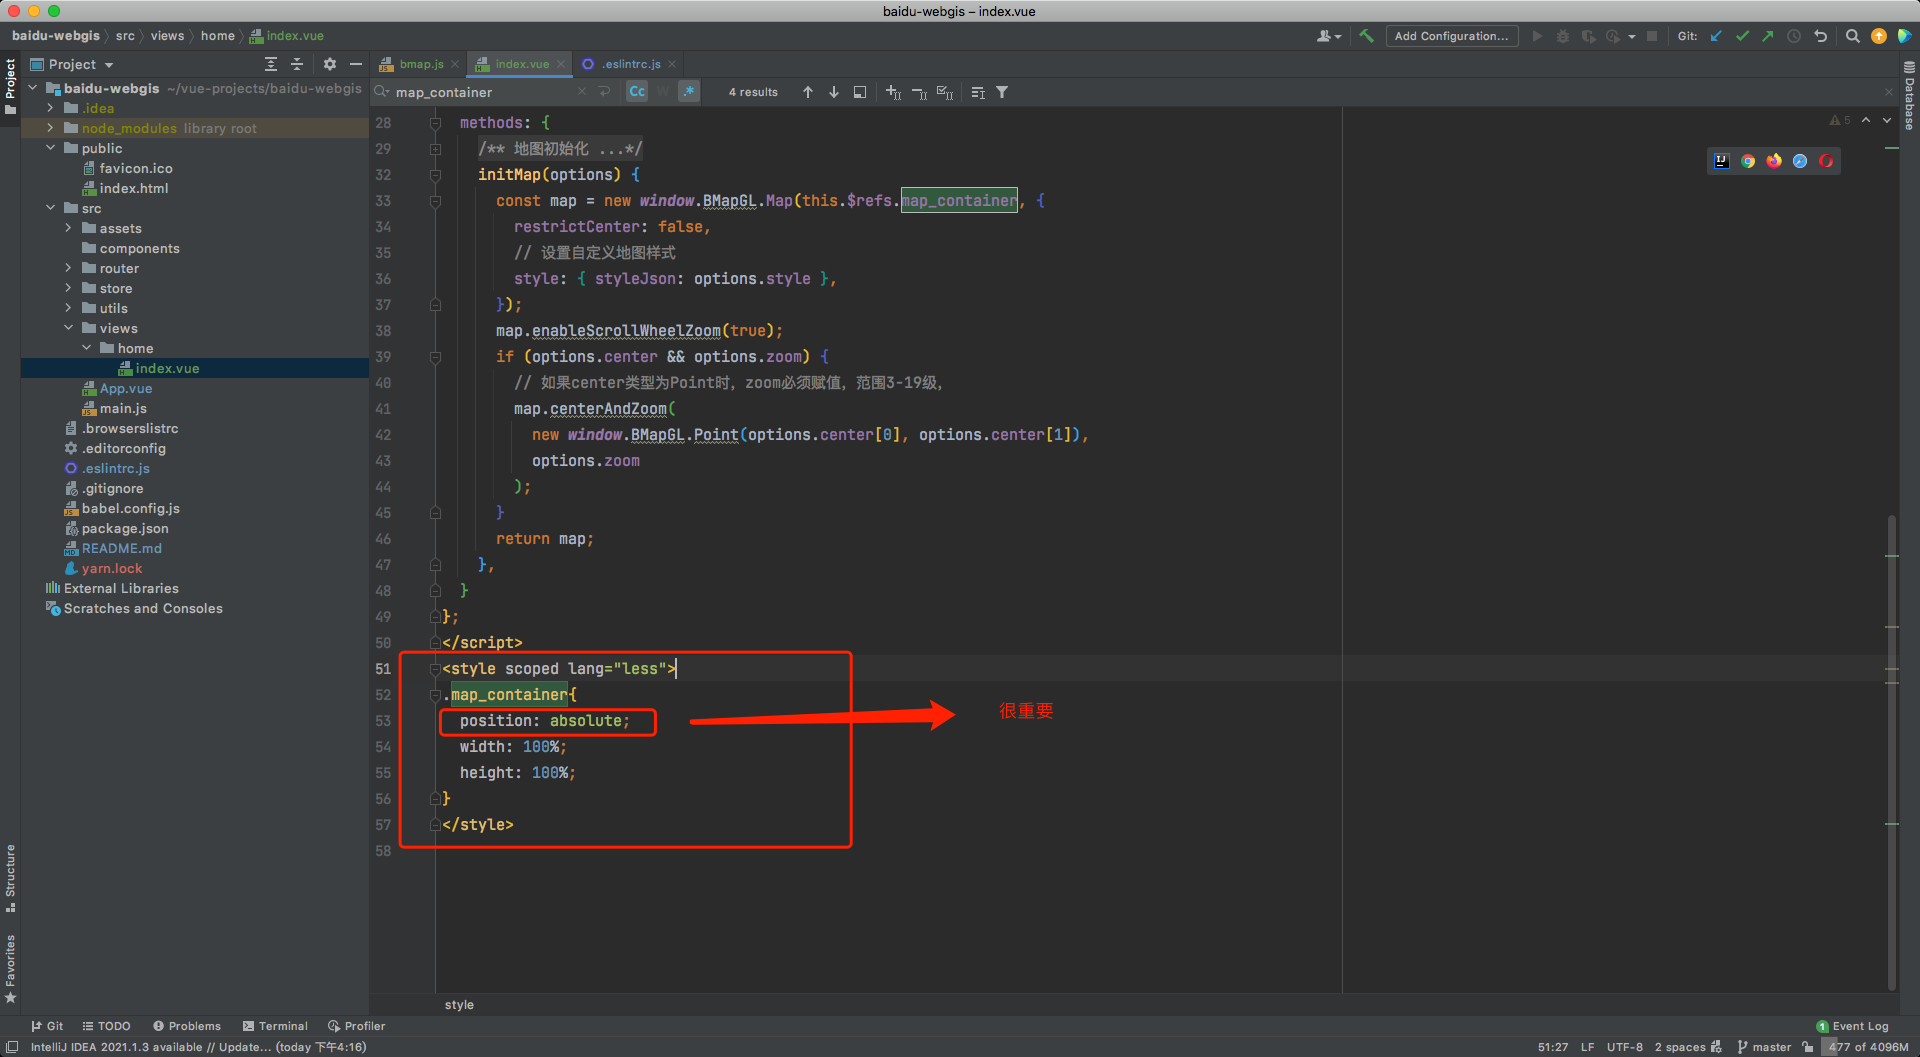Click memory indicator 477 of 4096M
The image size is (1920, 1057).
[1868, 1047]
